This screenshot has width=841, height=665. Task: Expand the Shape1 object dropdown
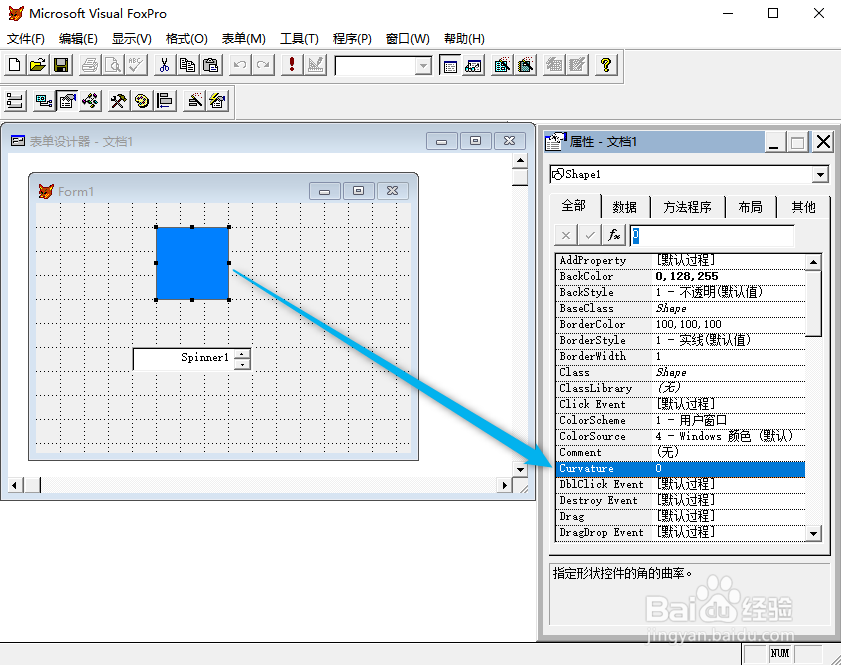coord(820,174)
